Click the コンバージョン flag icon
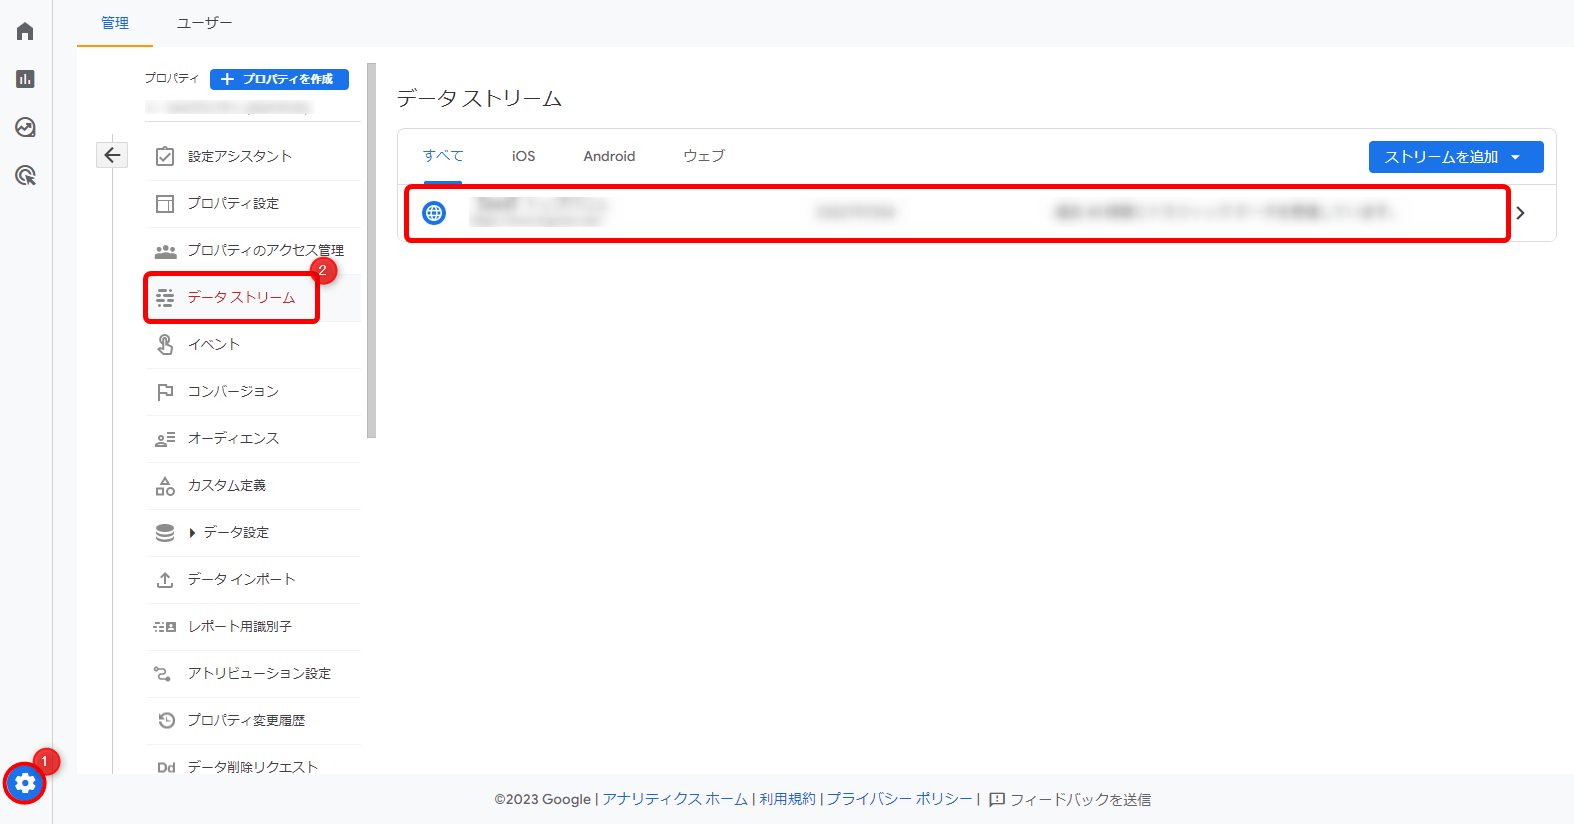The width and height of the screenshot is (1574, 824). pyautogui.click(x=165, y=392)
